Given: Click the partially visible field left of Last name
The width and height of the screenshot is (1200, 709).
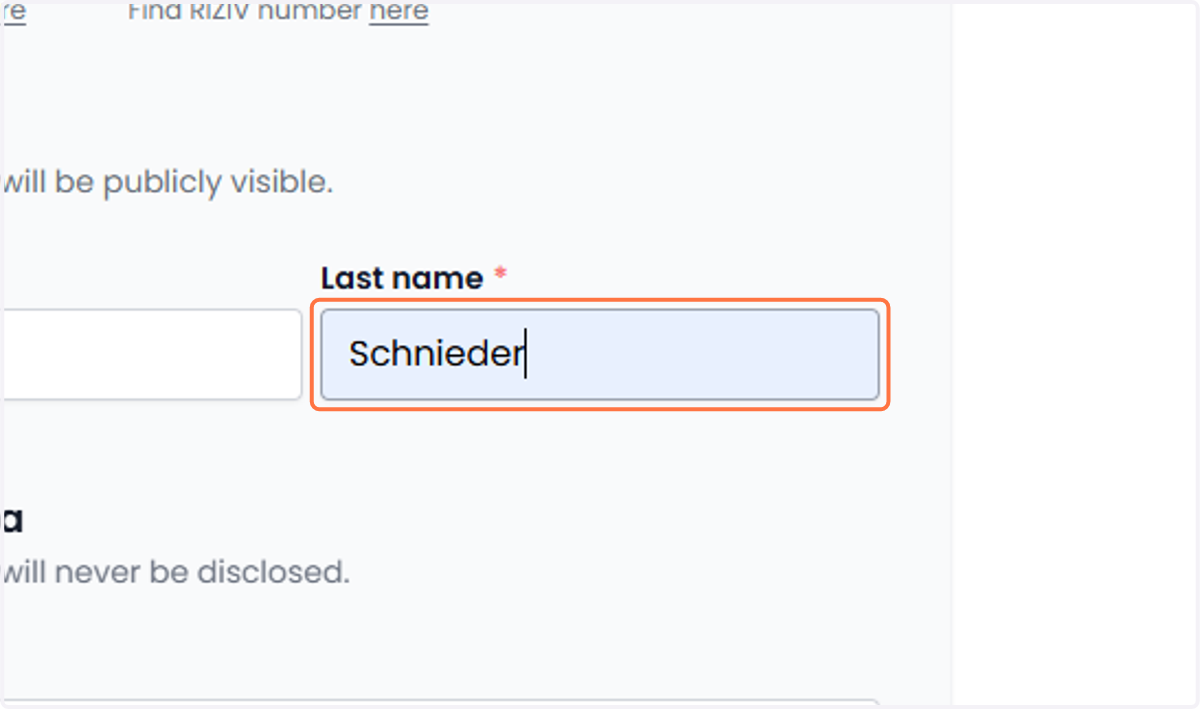Looking at the screenshot, I should 152,354.
